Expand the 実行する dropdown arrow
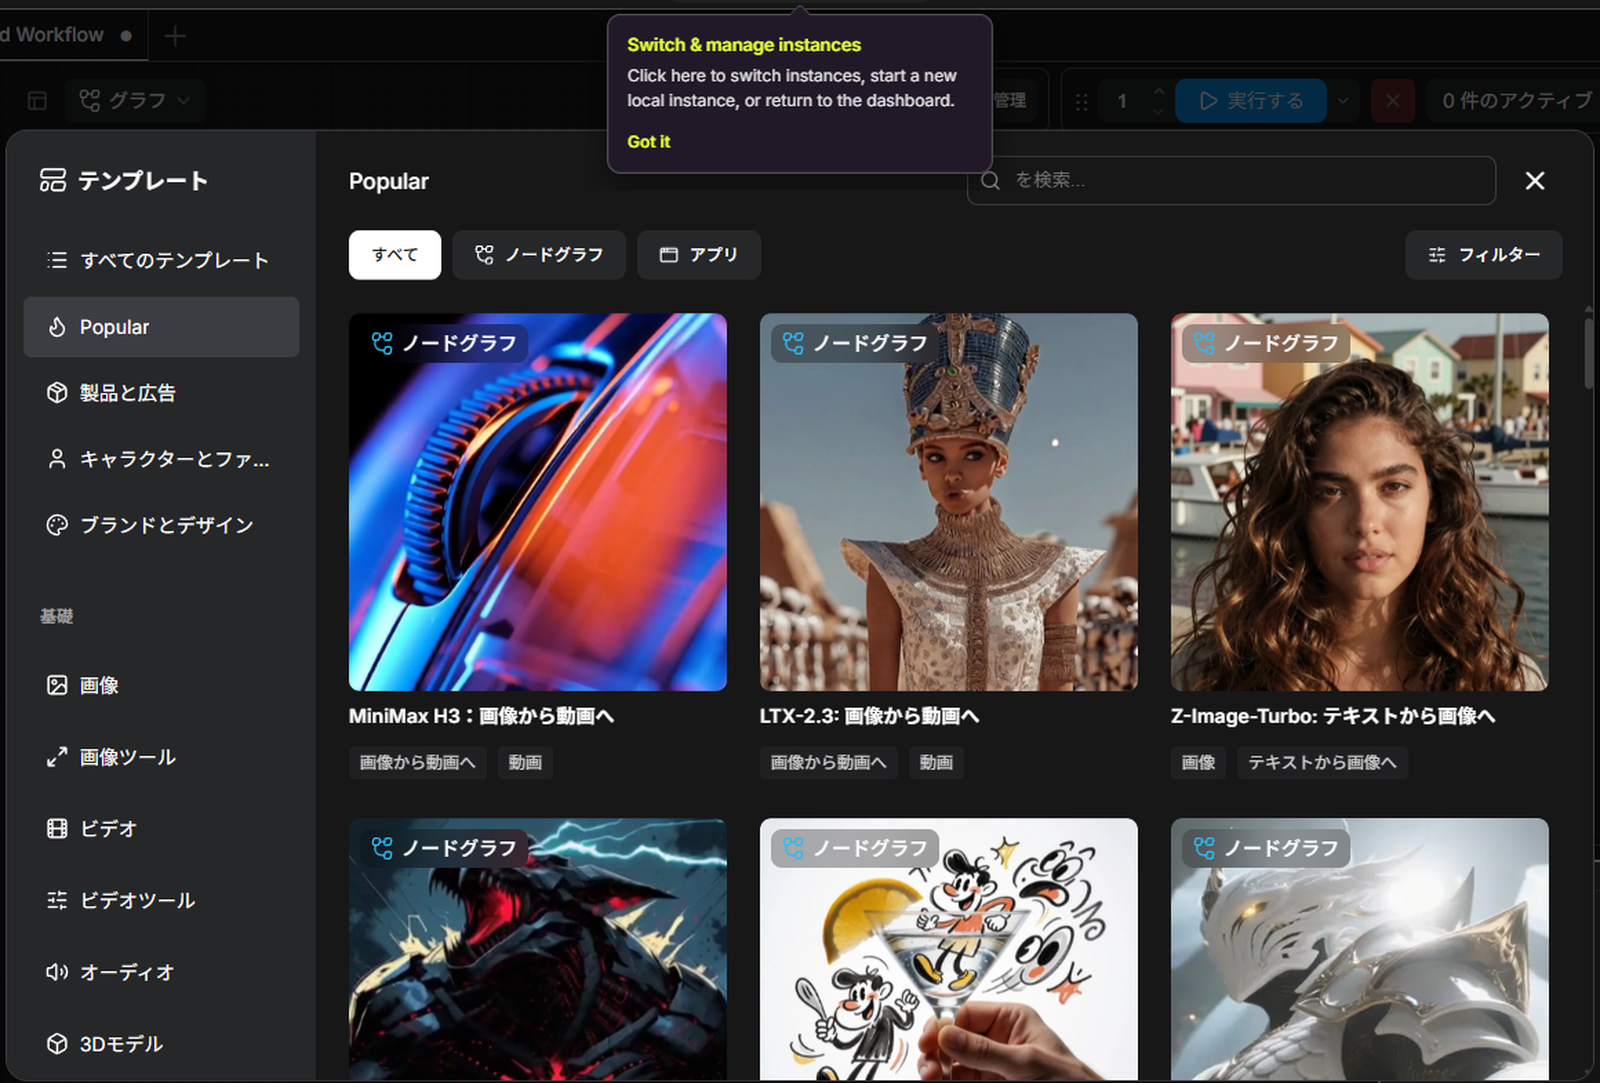 [x=1343, y=101]
